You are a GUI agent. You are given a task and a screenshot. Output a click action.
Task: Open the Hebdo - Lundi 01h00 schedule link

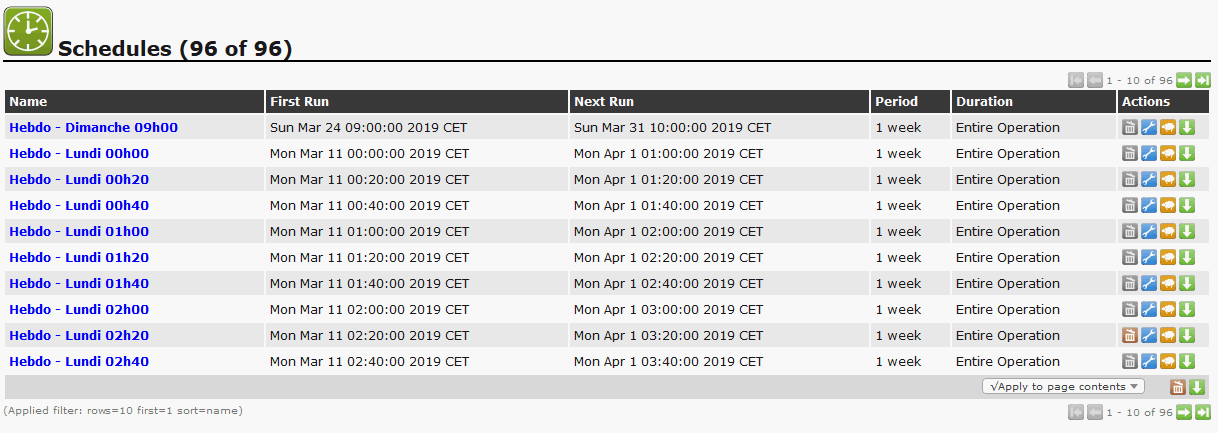(79, 232)
